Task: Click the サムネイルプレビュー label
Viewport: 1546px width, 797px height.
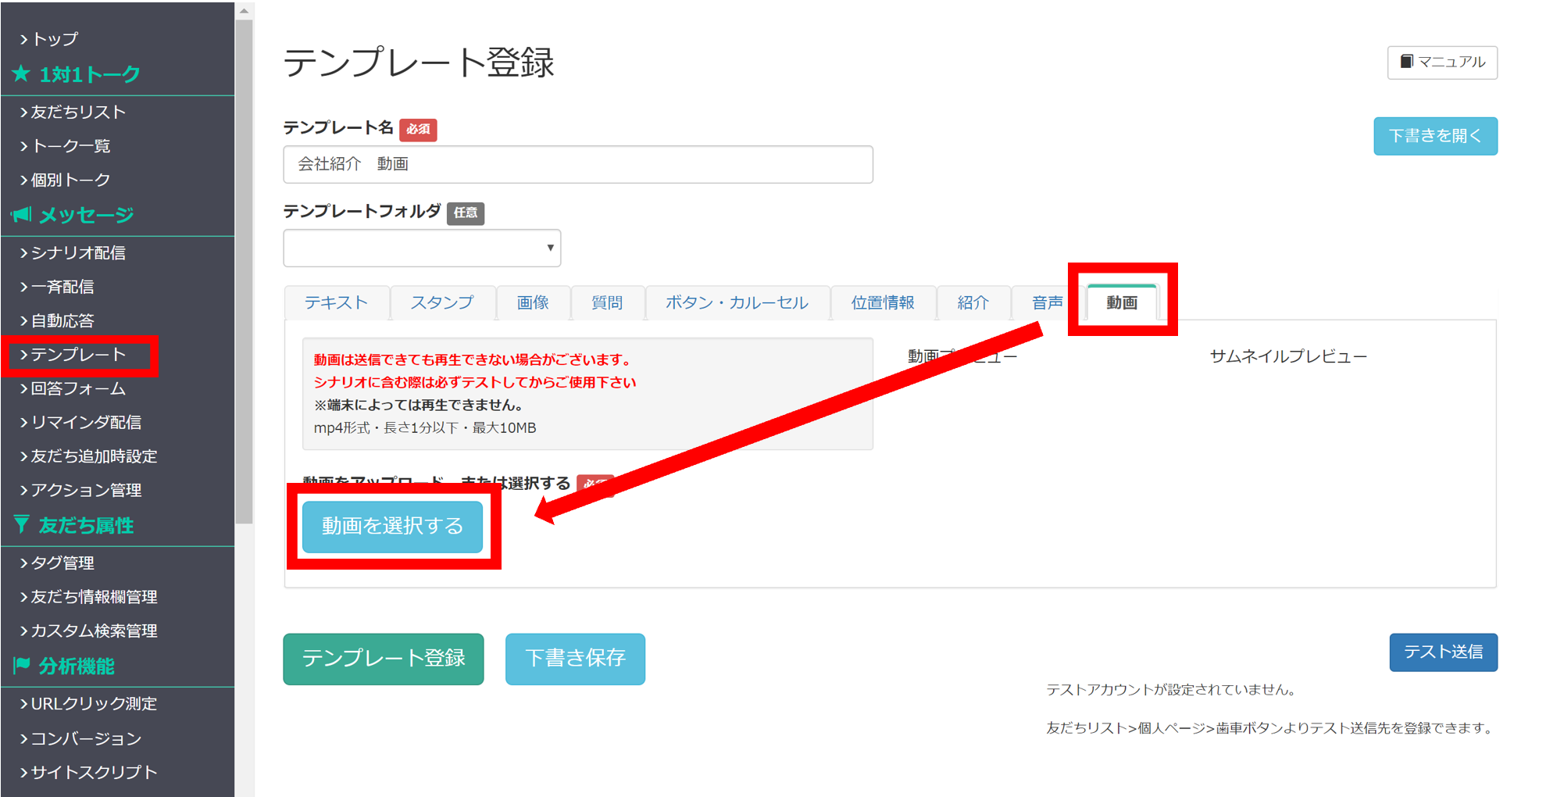Action: (x=1288, y=356)
